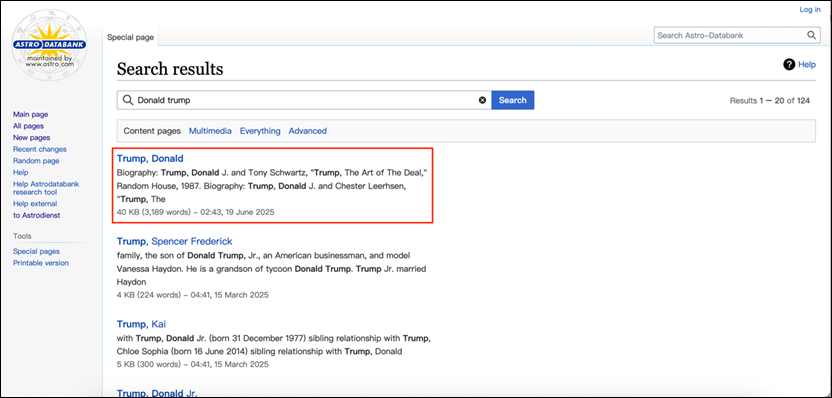Open Advanced search options
Viewport: 832px width, 398px height.
308,131
